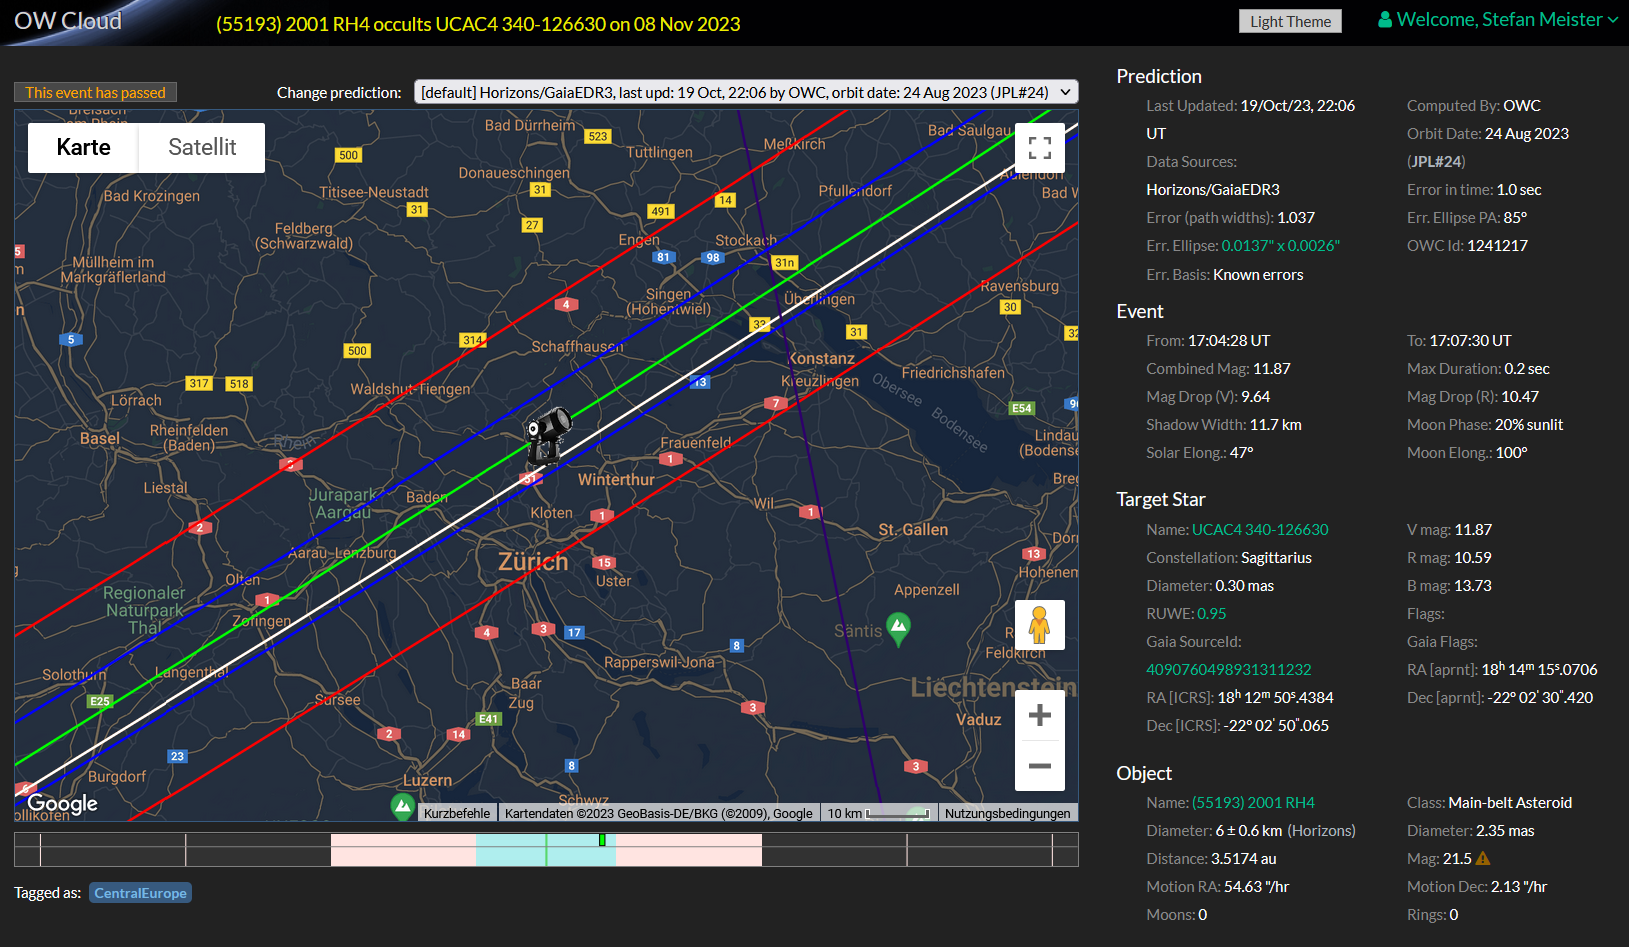Click the event page title heading
This screenshot has width=1629, height=947.
pyautogui.click(x=478, y=24)
